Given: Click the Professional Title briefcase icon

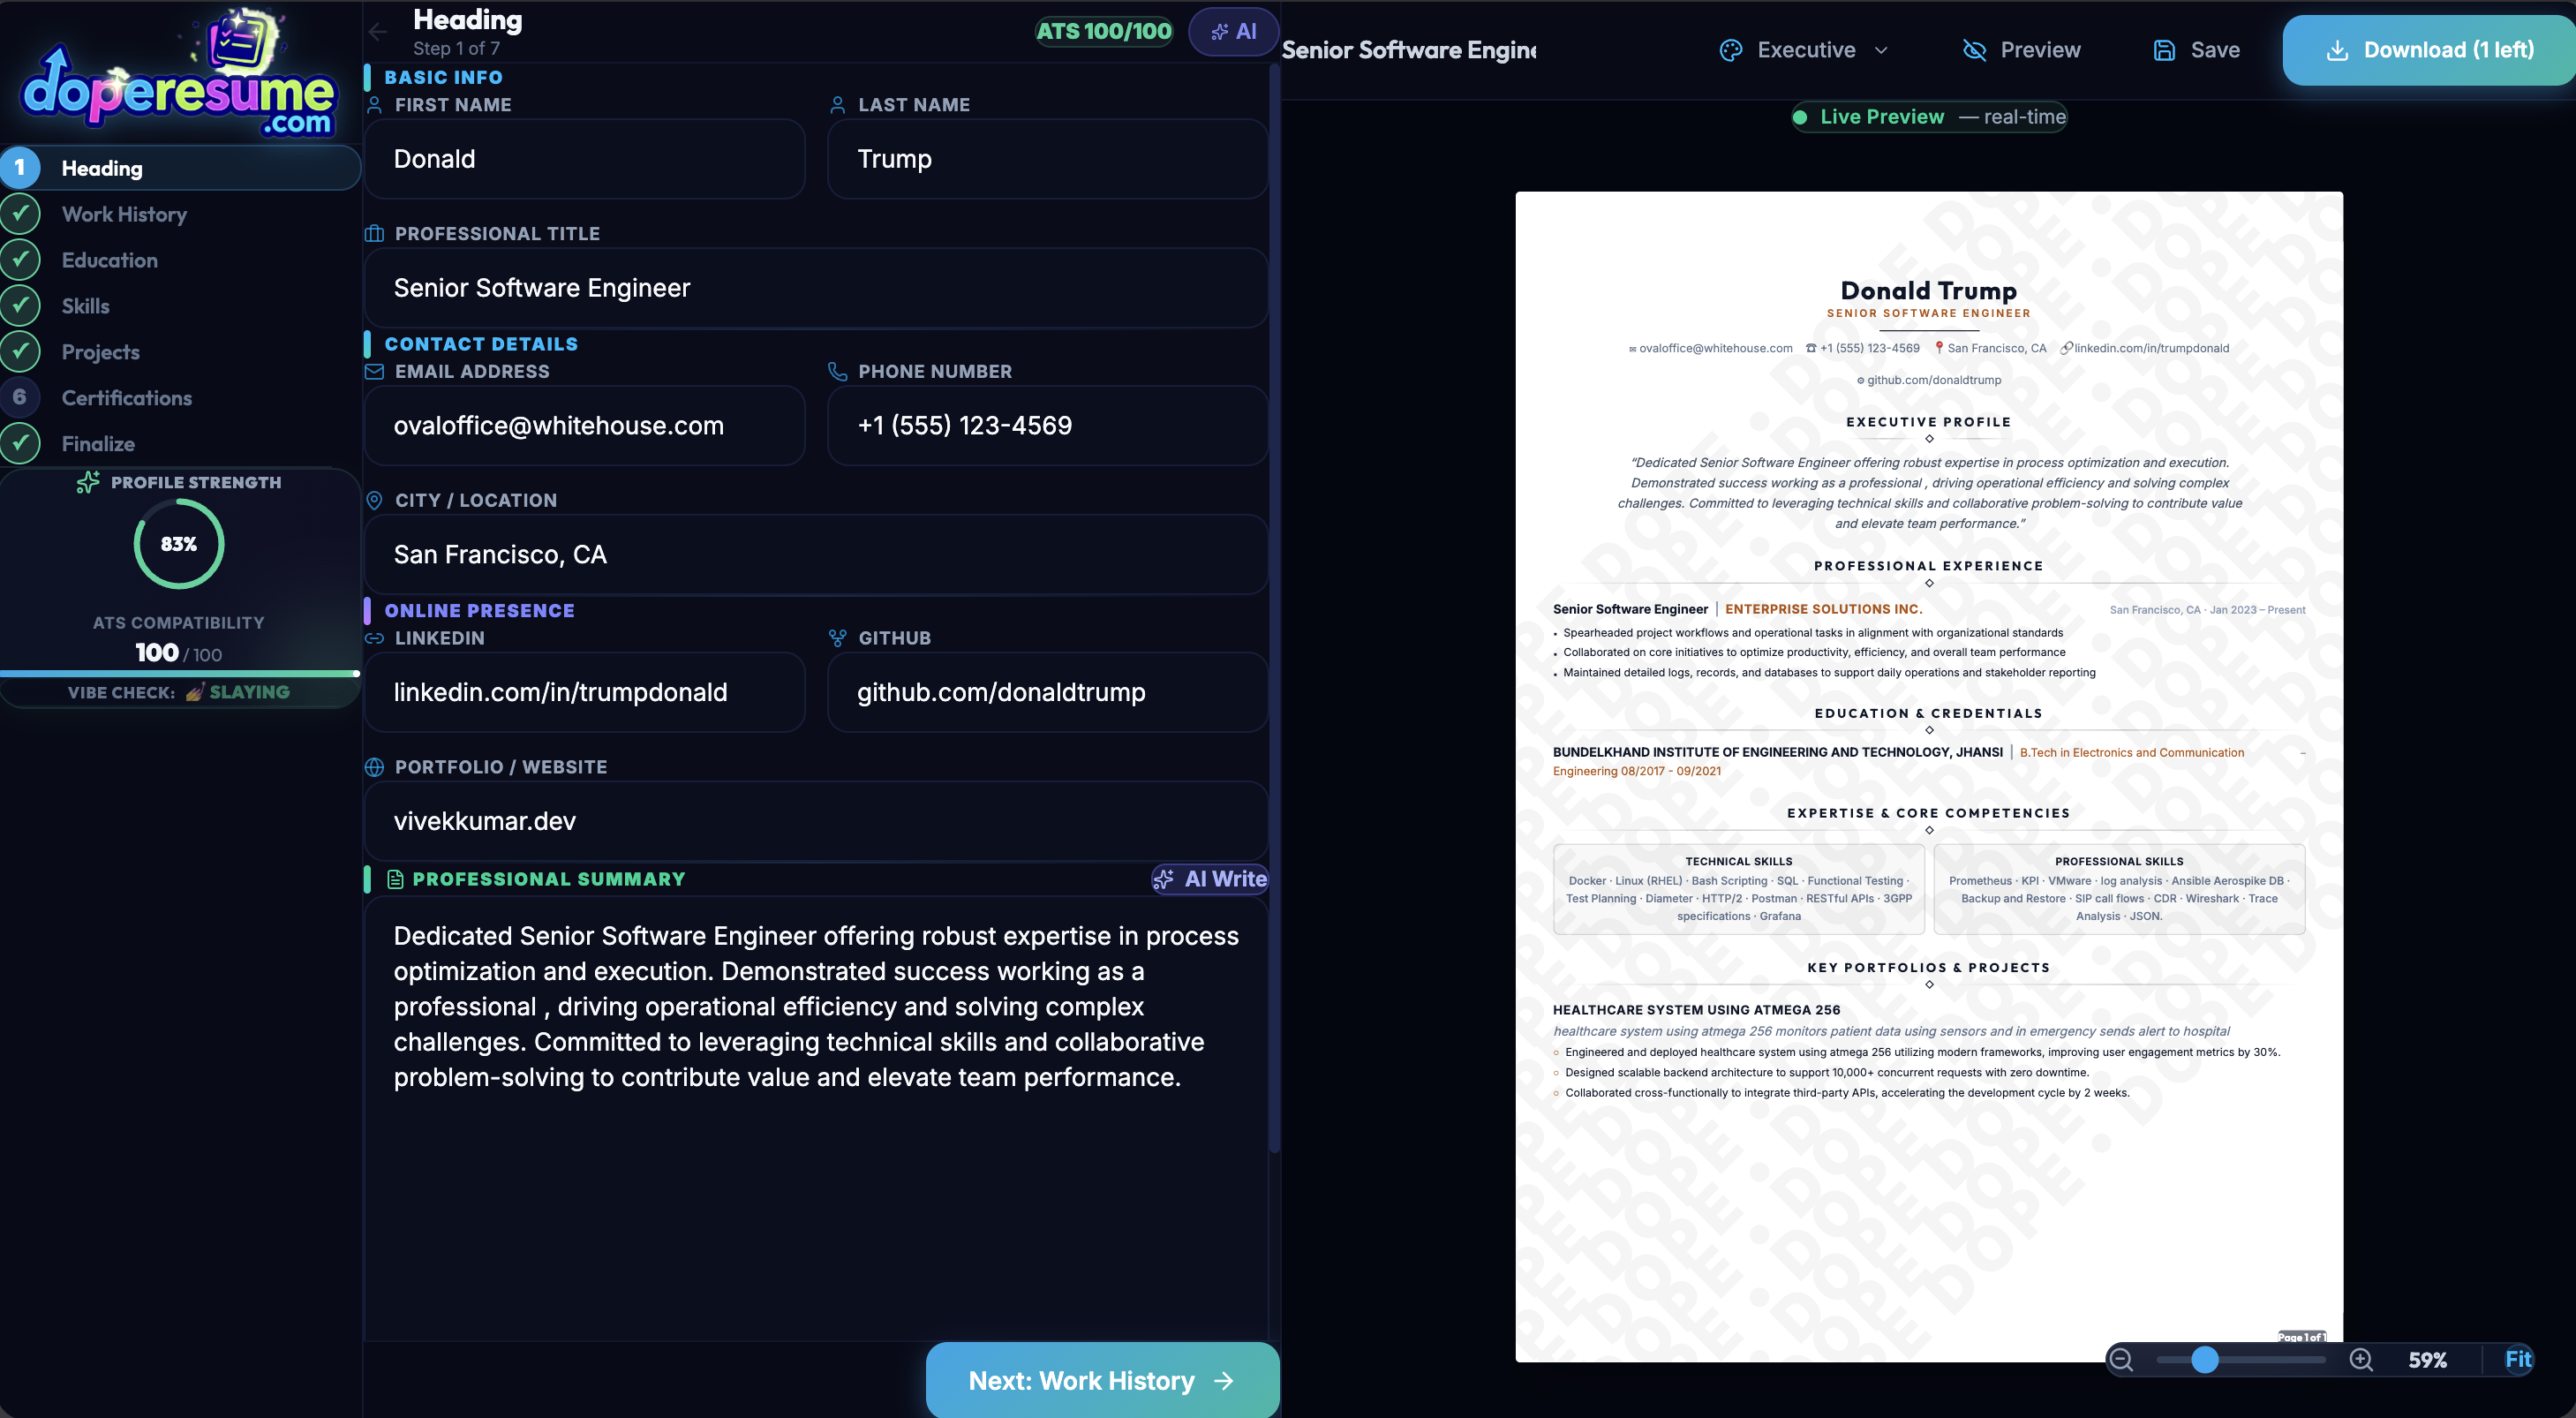Looking at the screenshot, I should (374, 234).
